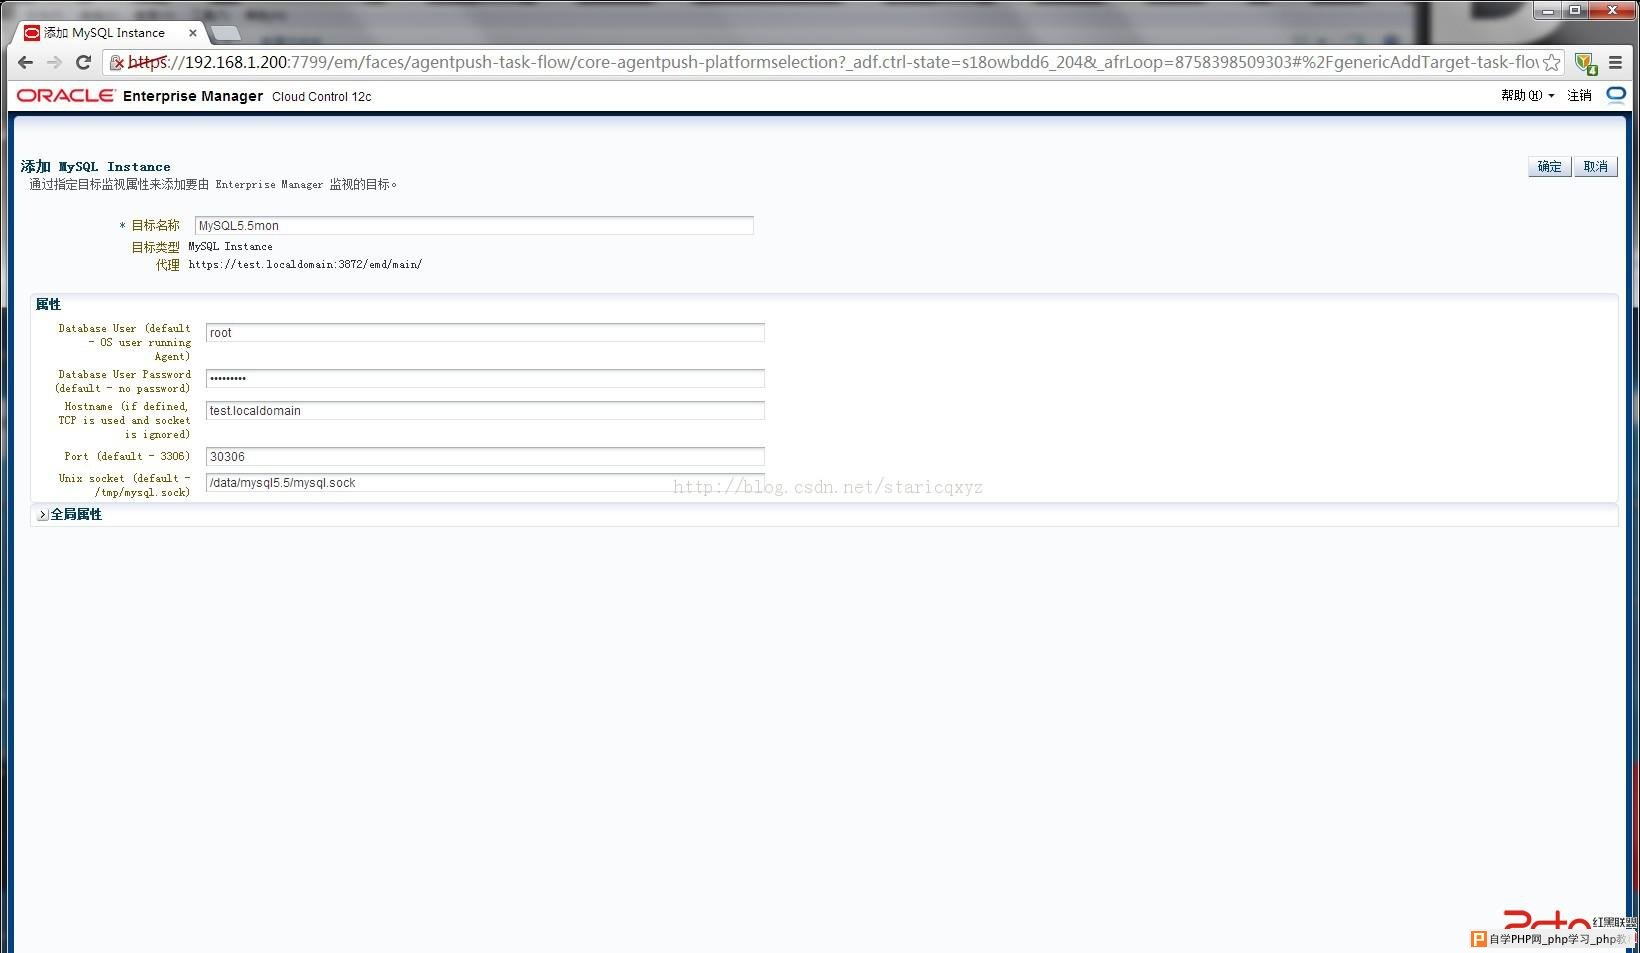Screen dimensions: 1640x953
Task: Click the green shield extension icon
Action: (1585, 63)
